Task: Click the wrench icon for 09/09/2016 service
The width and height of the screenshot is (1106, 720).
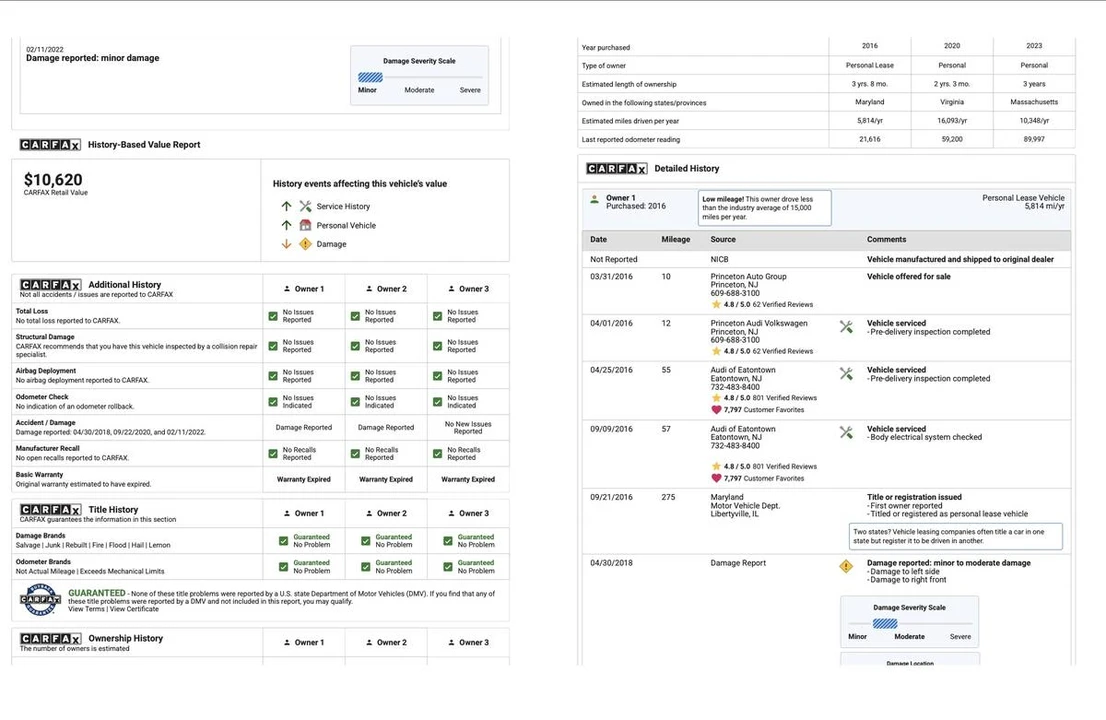Action: pyautogui.click(x=846, y=432)
